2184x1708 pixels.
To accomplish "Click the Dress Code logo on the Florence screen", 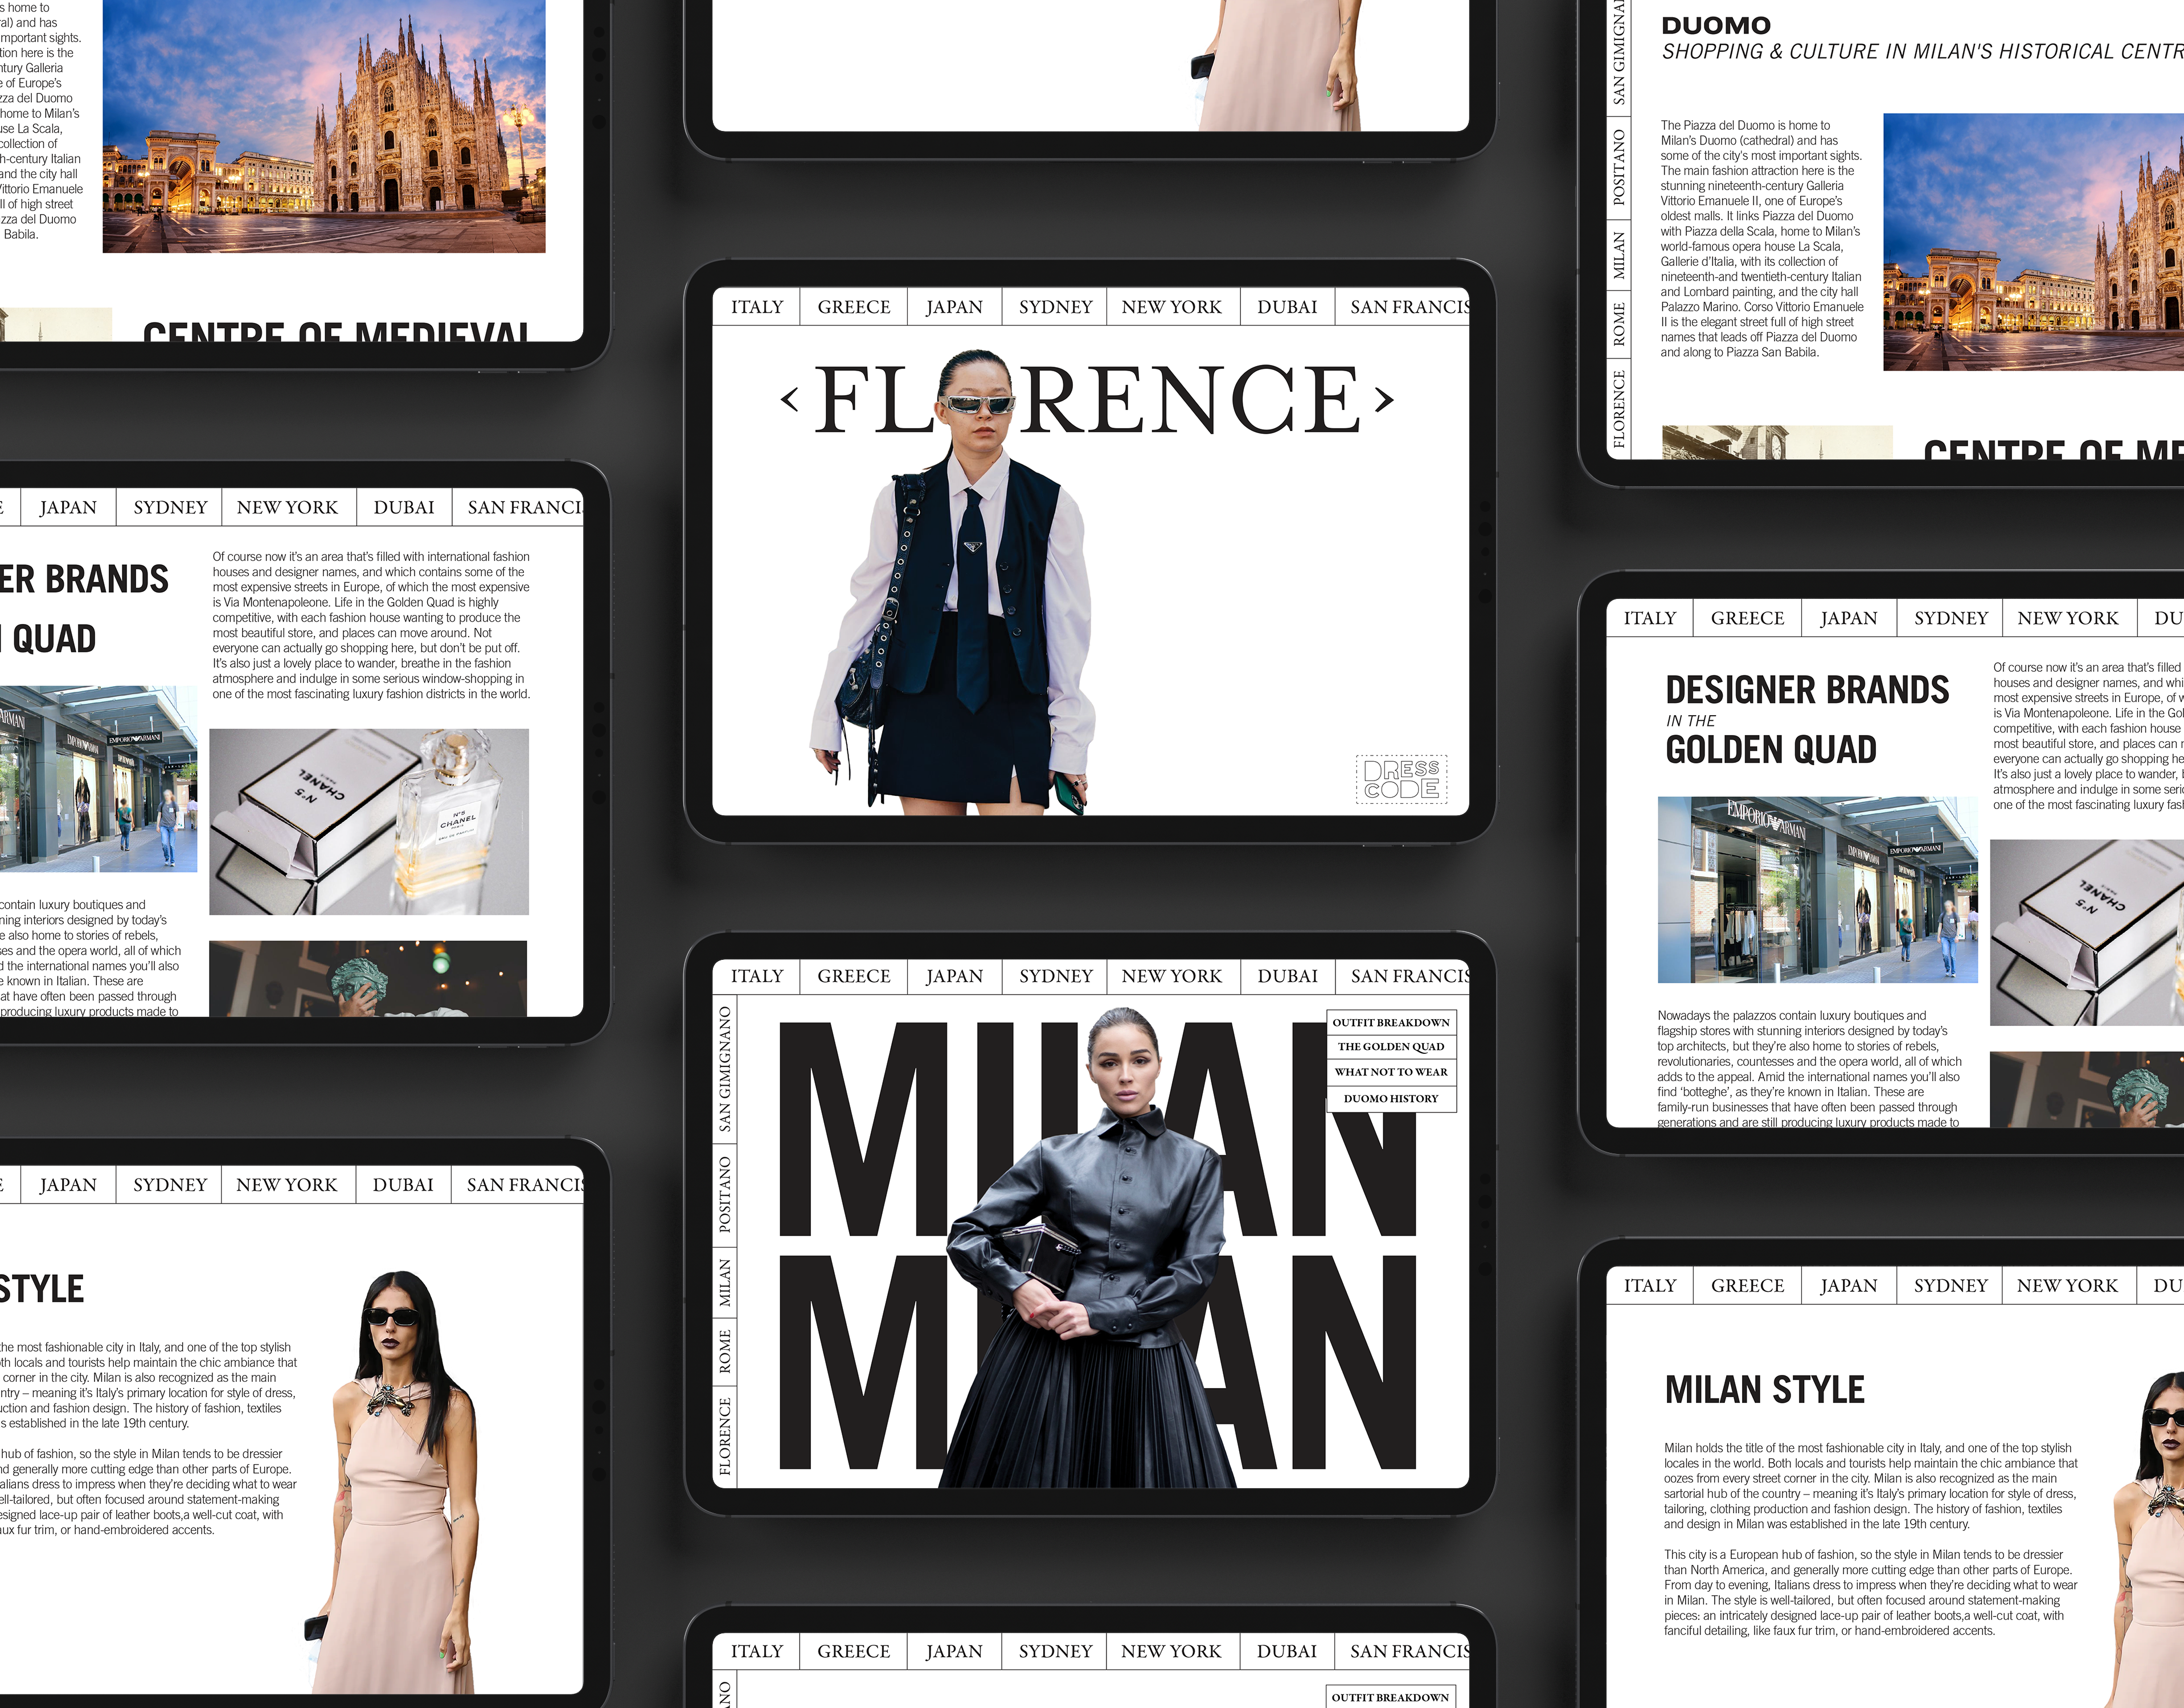I will (1401, 779).
